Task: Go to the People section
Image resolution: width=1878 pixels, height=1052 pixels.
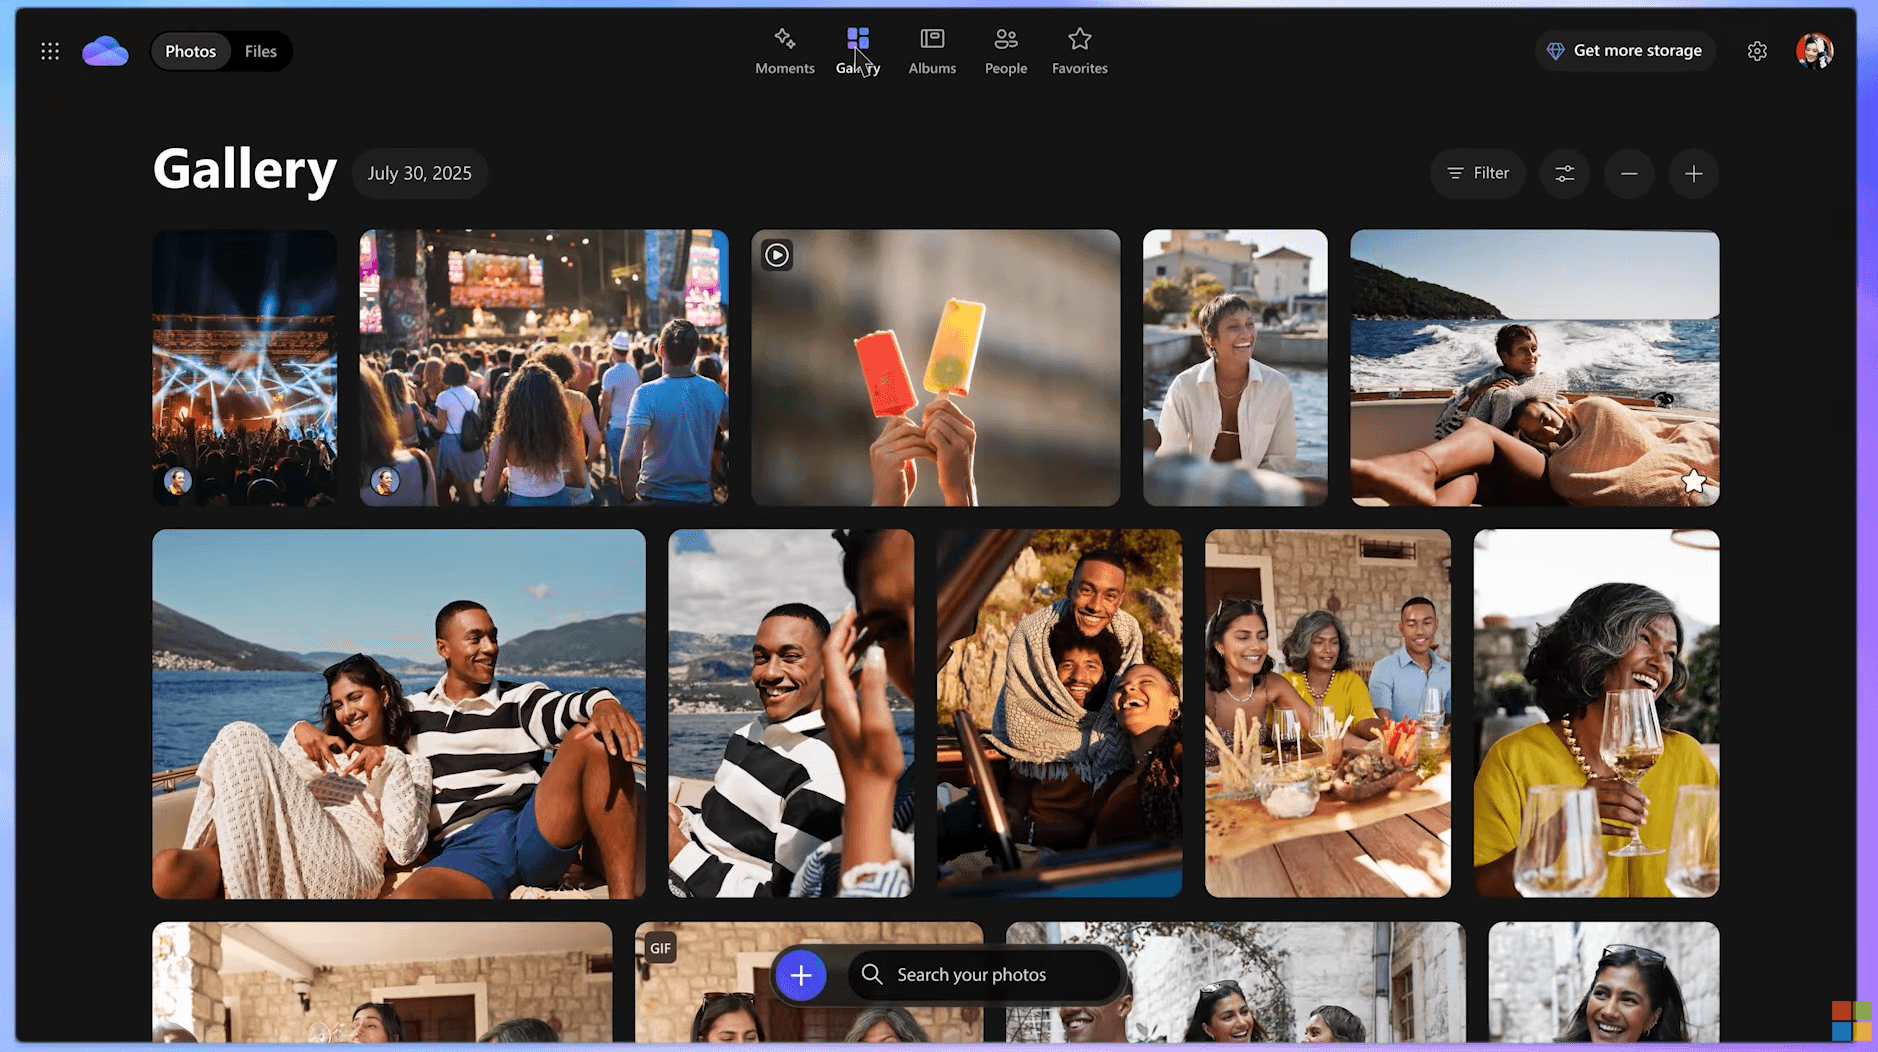Action: [x=1005, y=51]
